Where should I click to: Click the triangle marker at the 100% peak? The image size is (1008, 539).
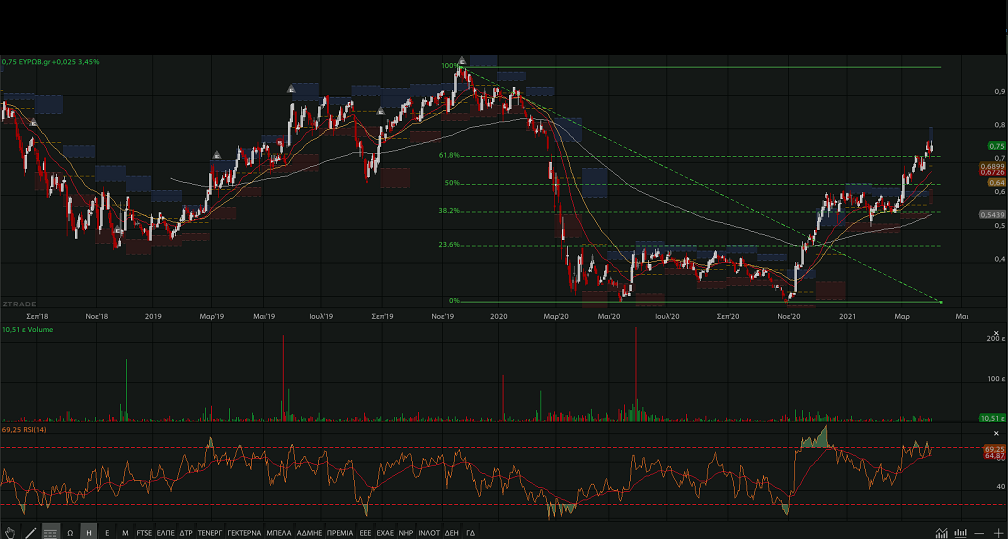click(462, 60)
